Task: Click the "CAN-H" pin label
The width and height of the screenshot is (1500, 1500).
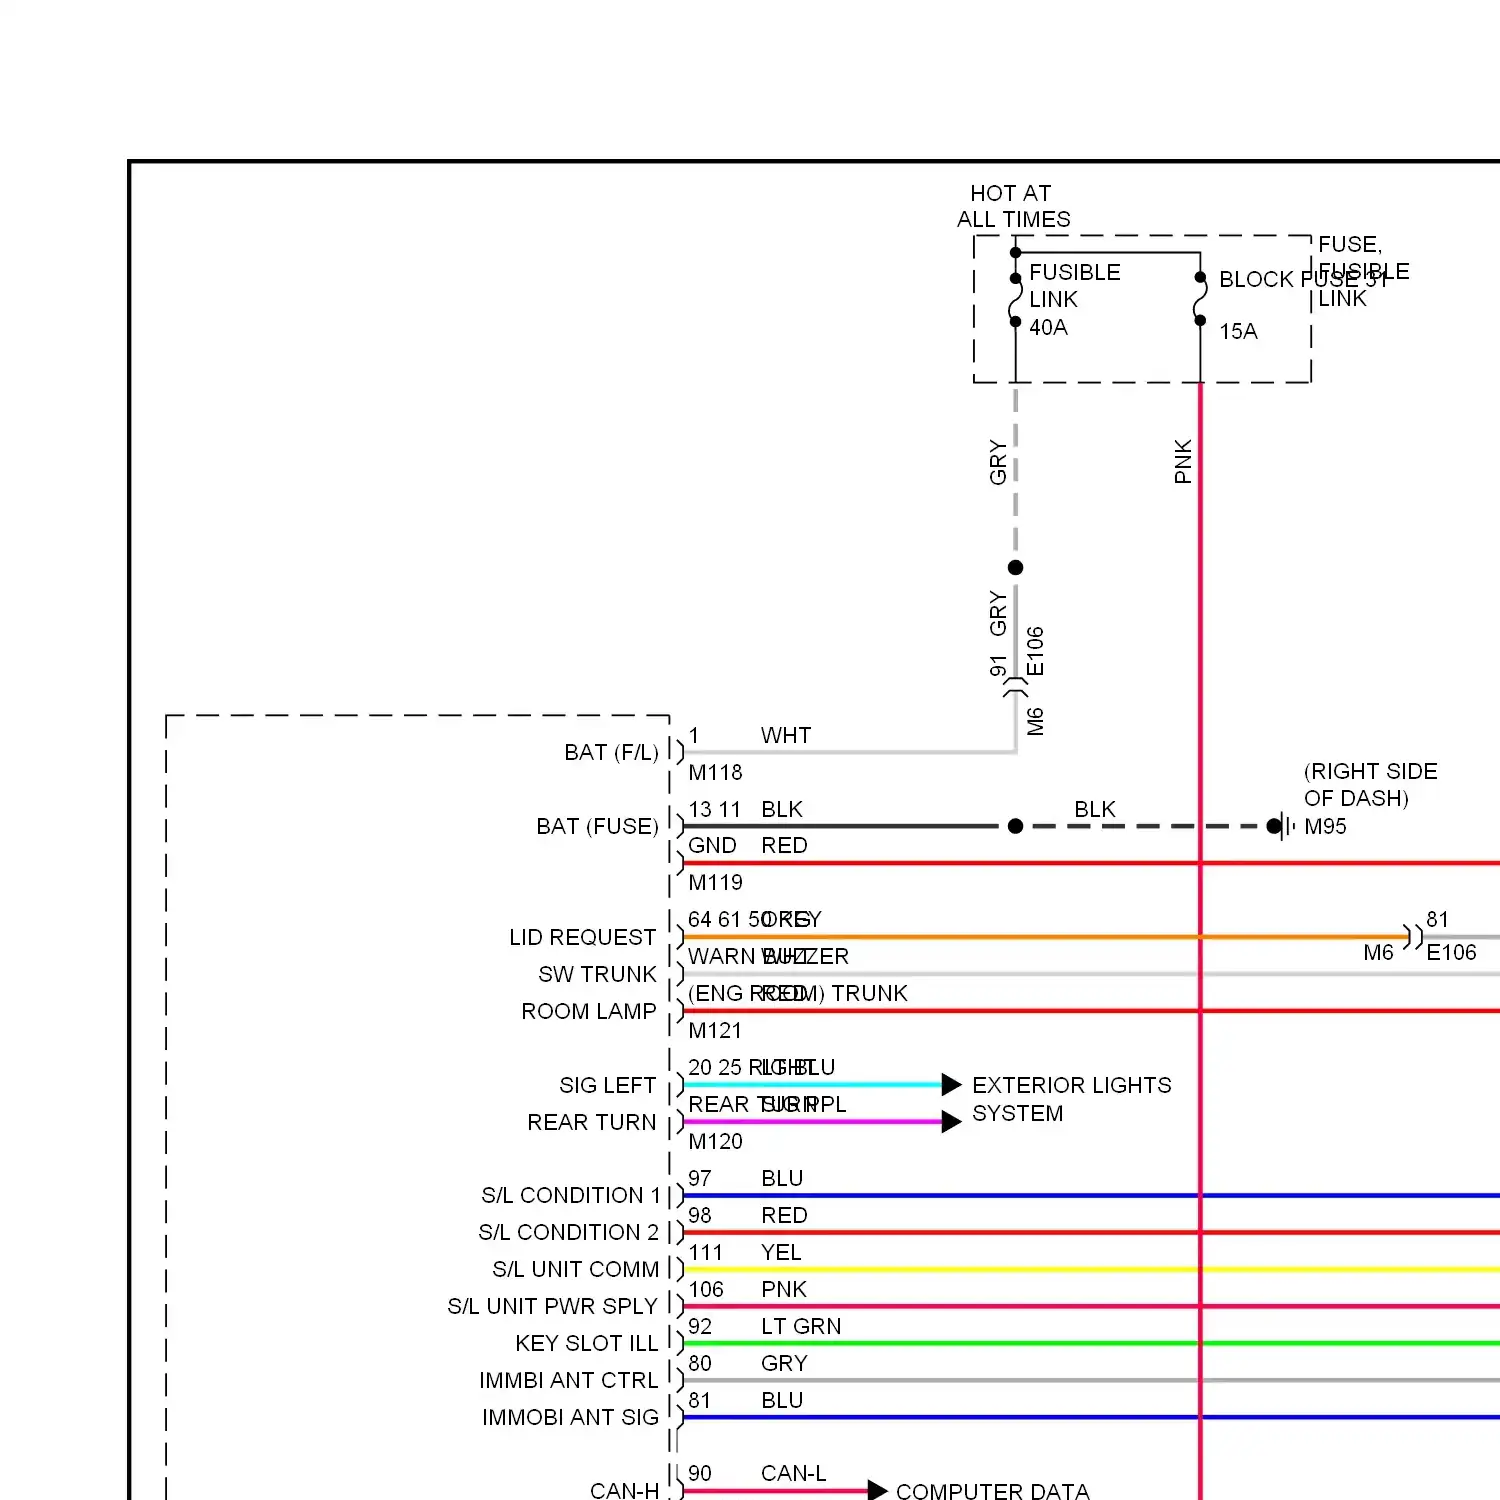Action: (624, 1490)
